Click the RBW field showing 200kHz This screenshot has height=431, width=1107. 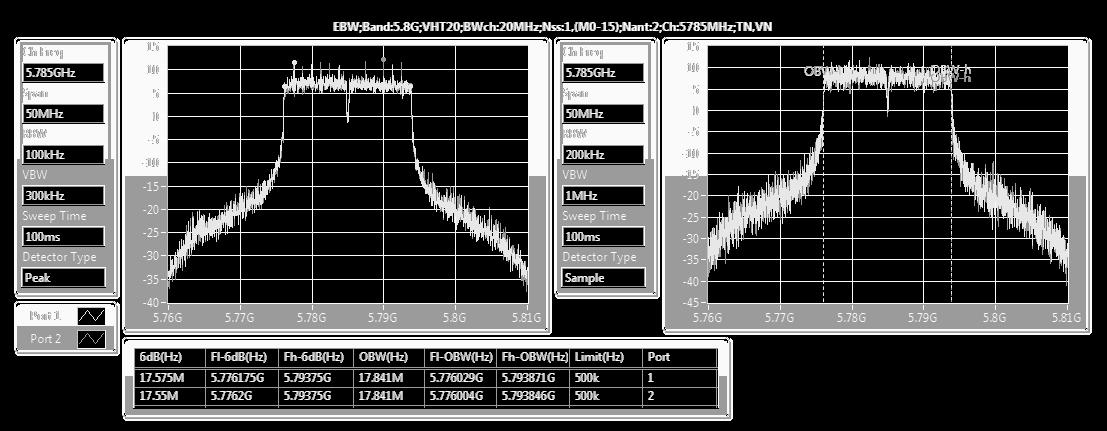click(604, 154)
